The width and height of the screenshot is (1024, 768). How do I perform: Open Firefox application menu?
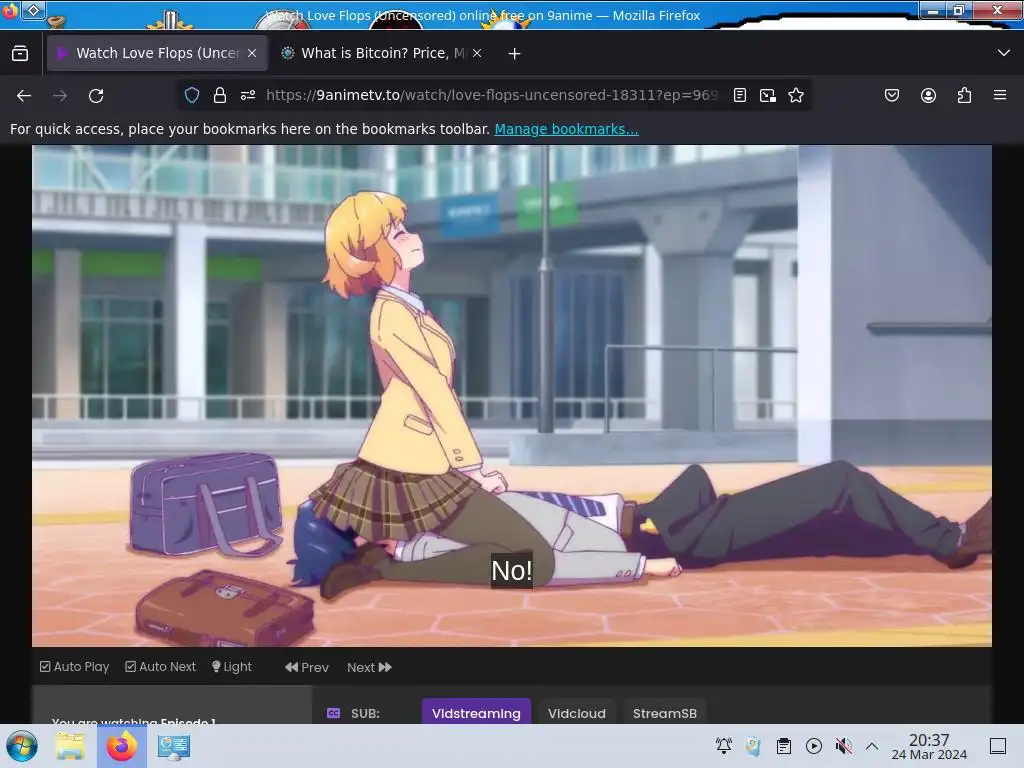[x=1000, y=95]
